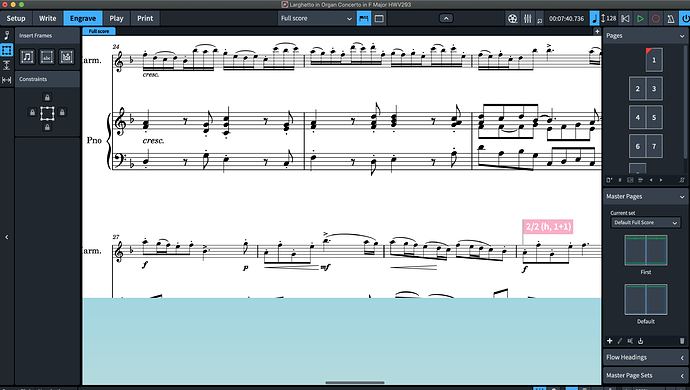Collapse the toolbar with the chevron button
The image size is (690, 390).
coord(446,18)
